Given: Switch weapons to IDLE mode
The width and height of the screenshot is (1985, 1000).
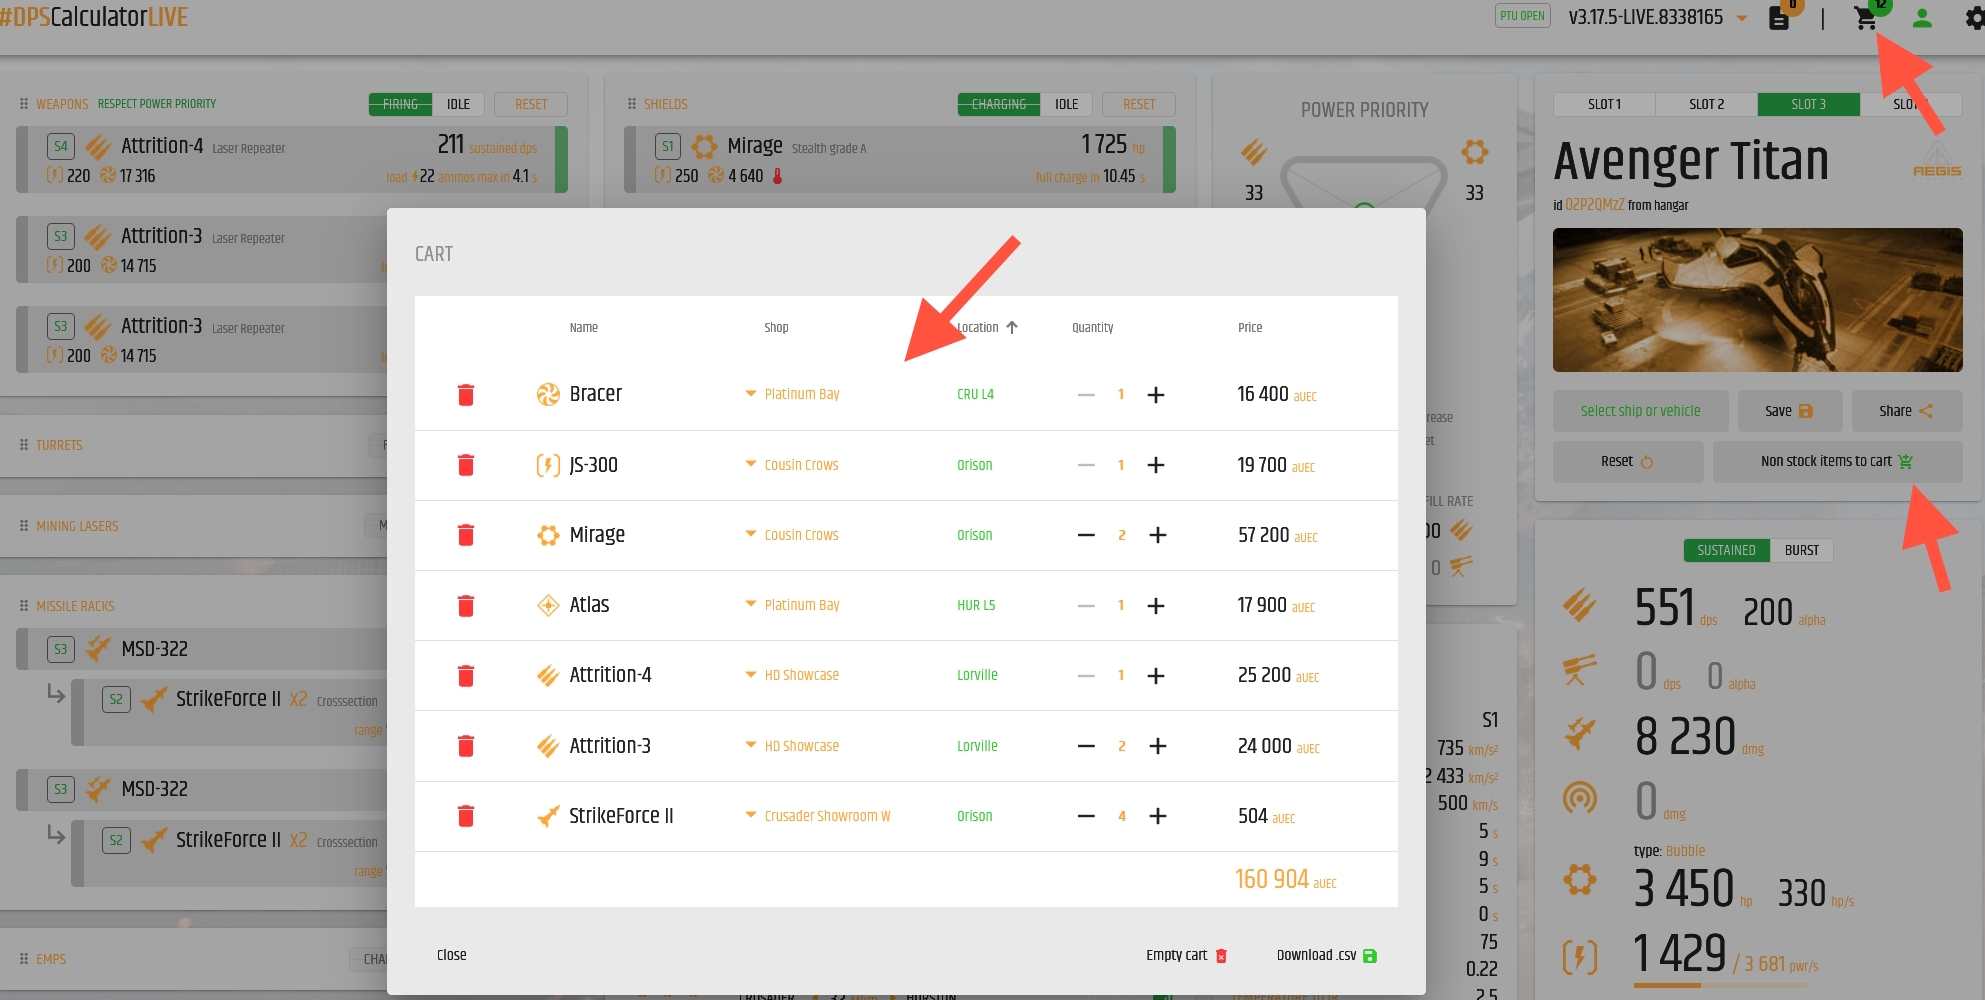Looking at the screenshot, I should pos(458,104).
